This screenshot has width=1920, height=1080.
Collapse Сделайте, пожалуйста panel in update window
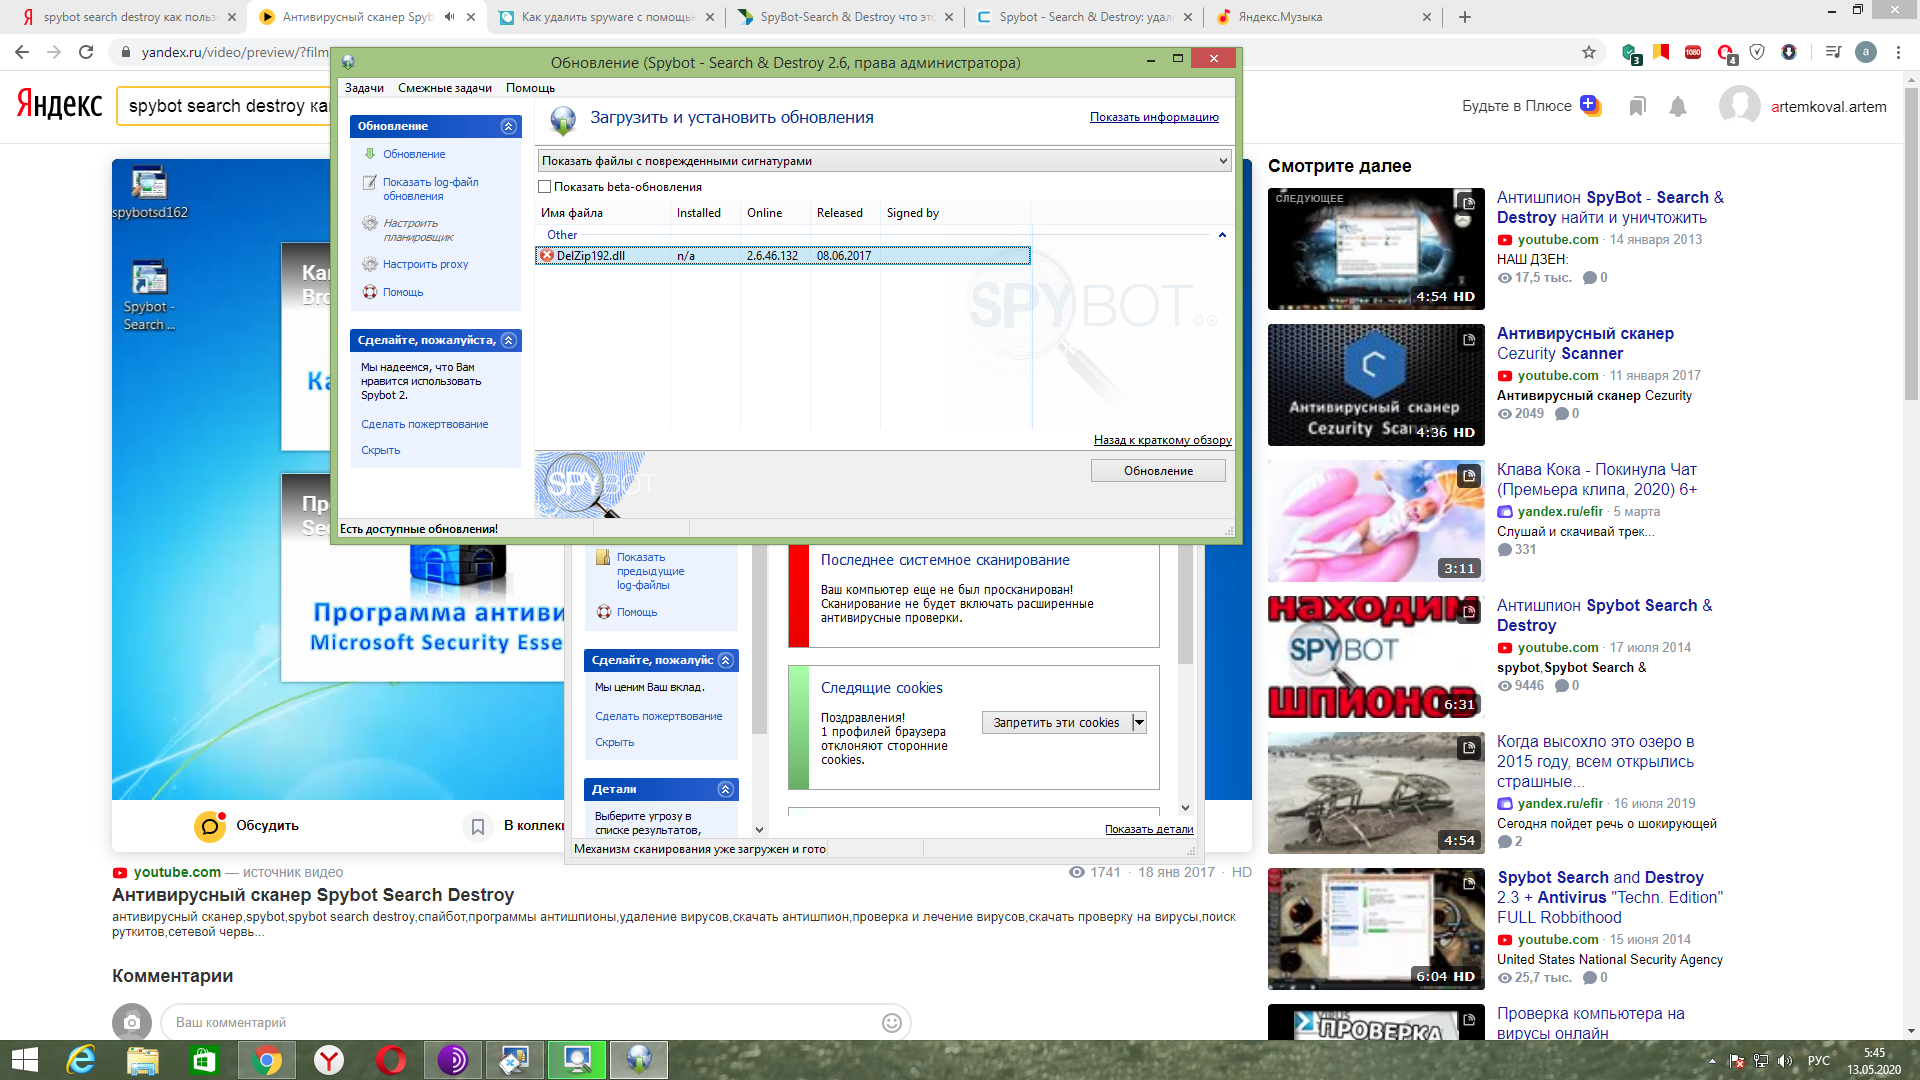pyautogui.click(x=508, y=340)
